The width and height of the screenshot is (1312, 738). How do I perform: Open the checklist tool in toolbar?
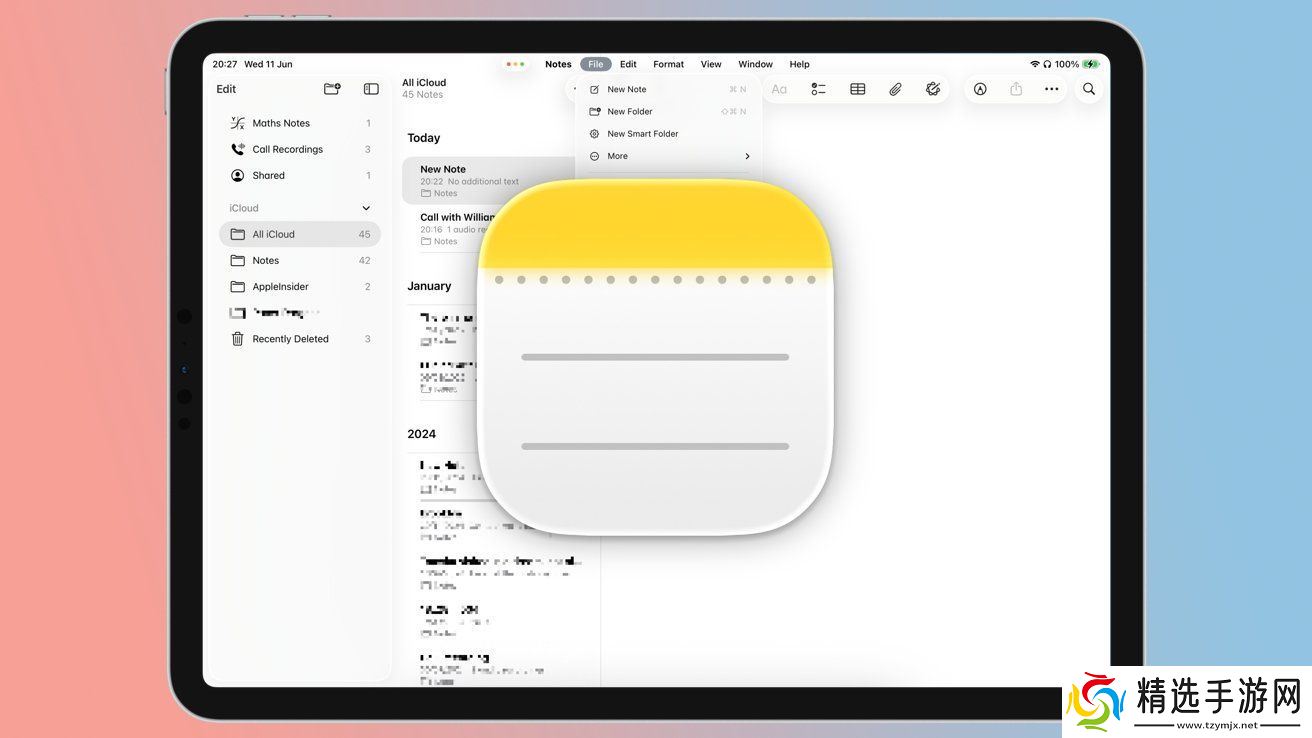[818, 89]
